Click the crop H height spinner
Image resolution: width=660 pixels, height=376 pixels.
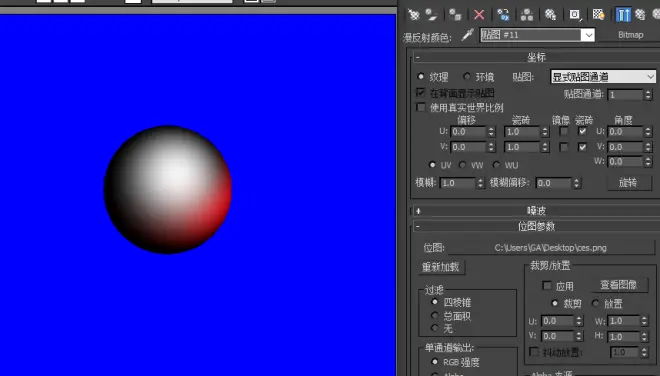coord(644,336)
